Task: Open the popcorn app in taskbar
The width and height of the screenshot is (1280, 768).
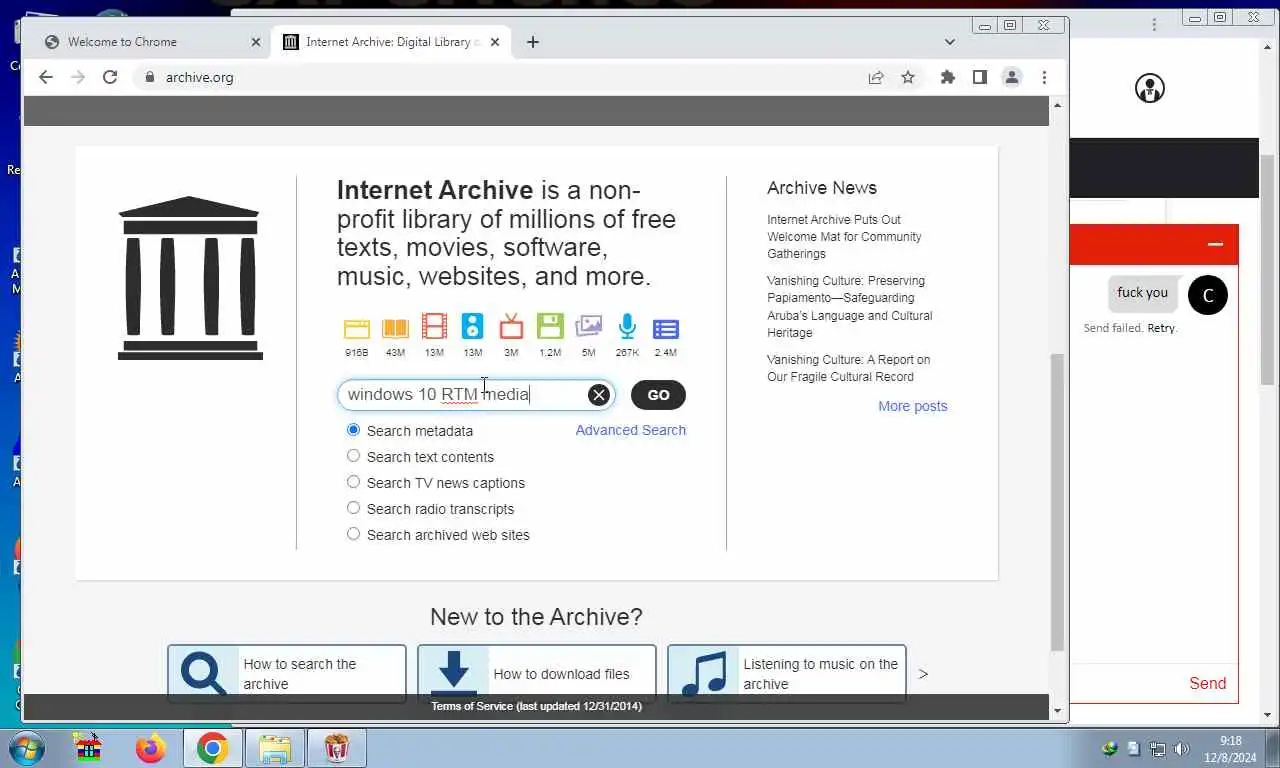Action: coord(337,748)
